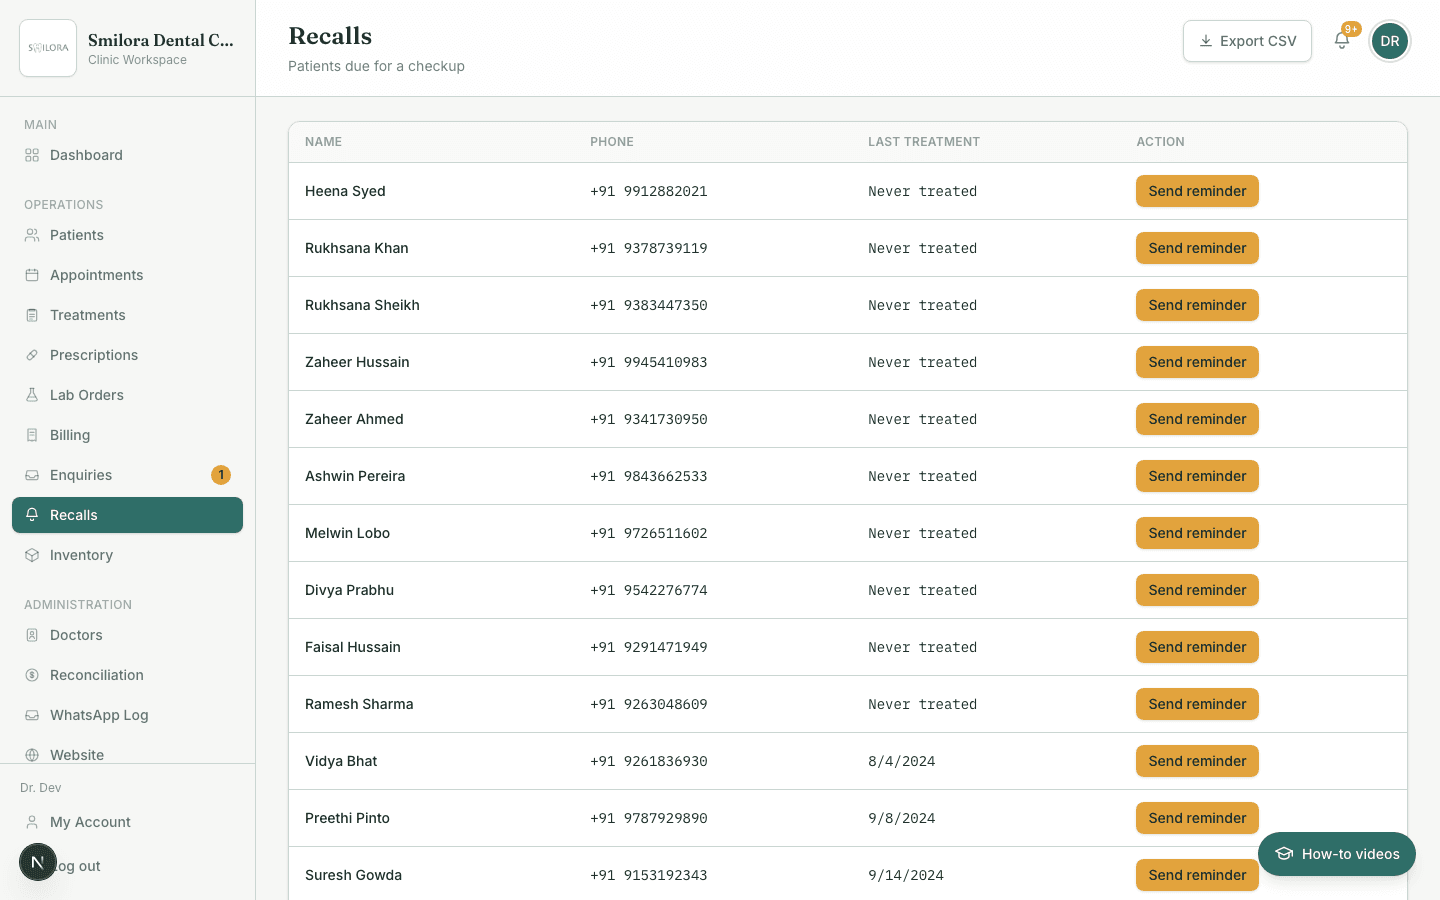Click the WhatsApp Log inbox icon
This screenshot has width=1440, height=900.
32,715
